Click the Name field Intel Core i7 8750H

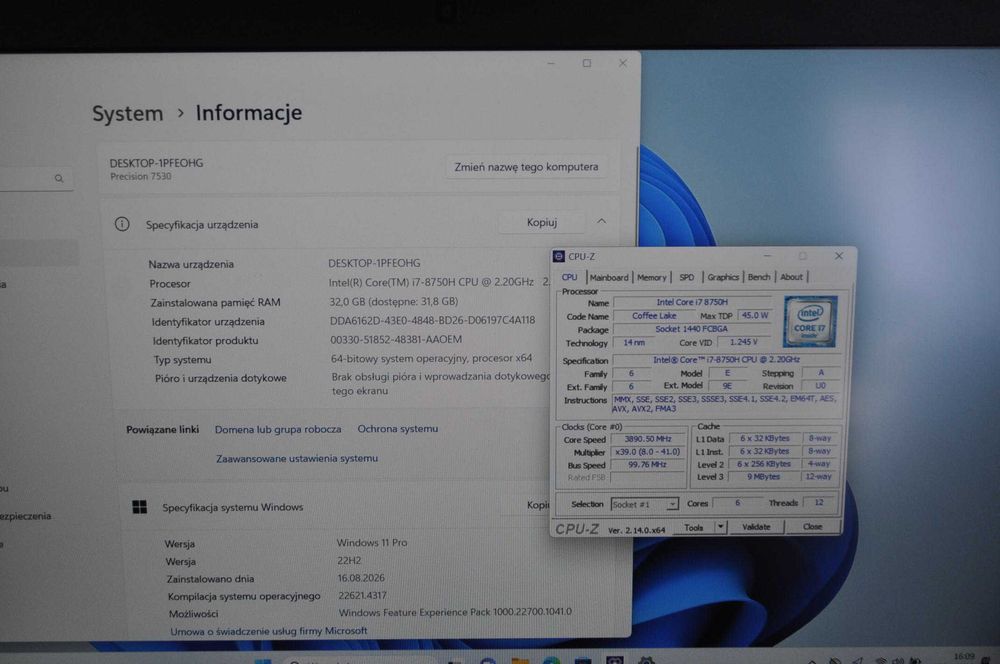tap(692, 302)
